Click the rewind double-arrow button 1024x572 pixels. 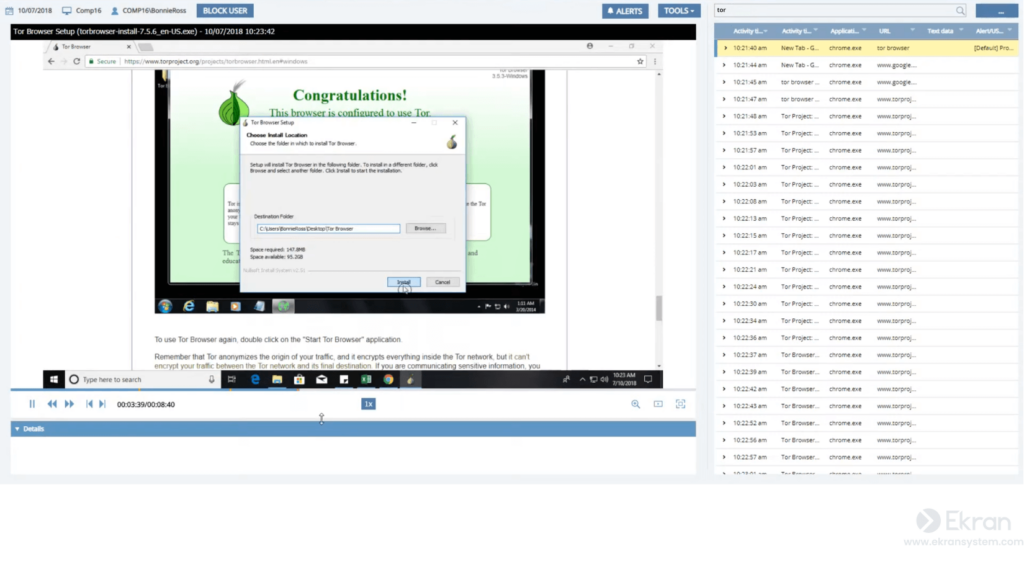coord(52,404)
